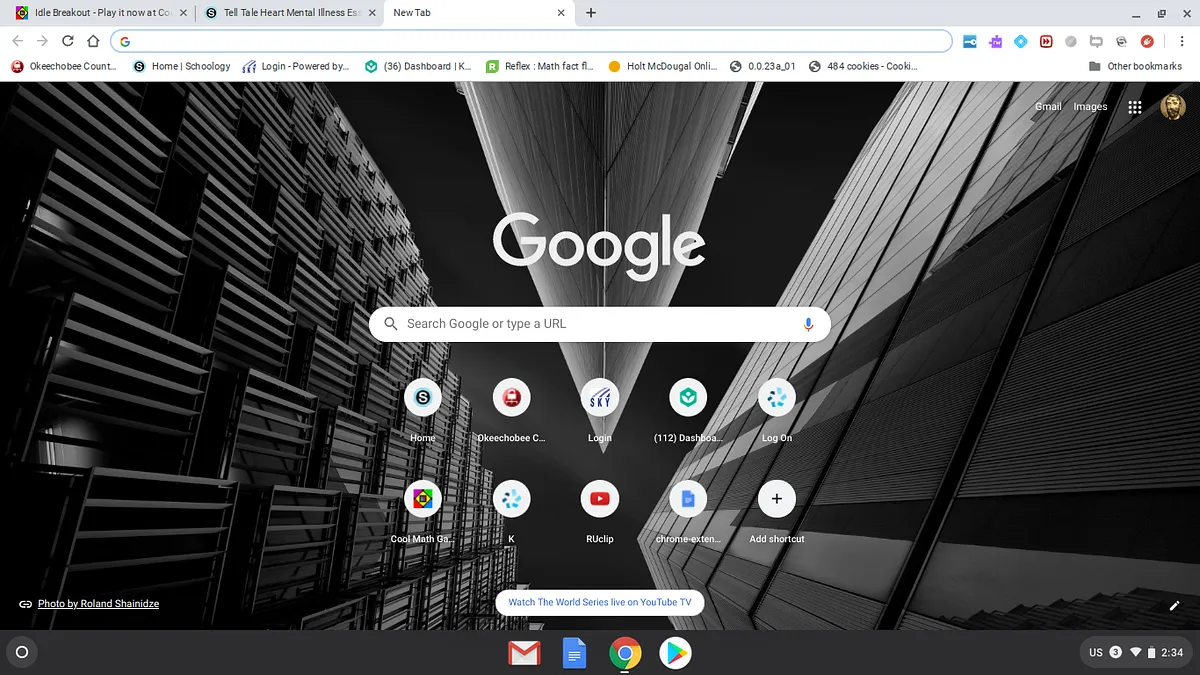This screenshot has height=675, width=1200.
Task: Open the purple puzzle-piece extension
Action: coord(995,41)
